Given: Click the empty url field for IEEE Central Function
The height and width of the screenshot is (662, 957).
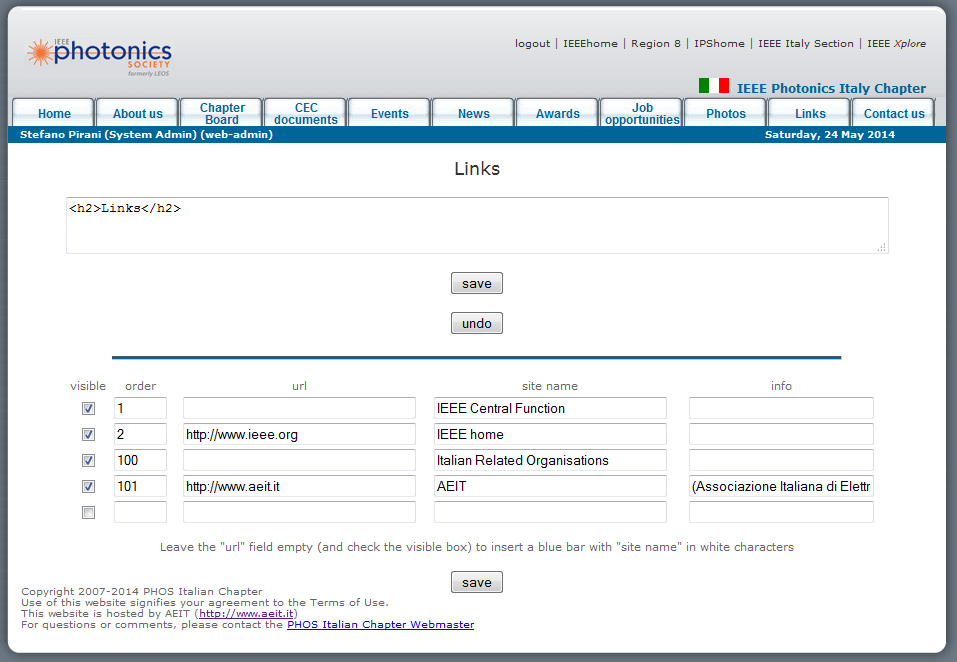Looking at the screenshot, I should (299, 408).
